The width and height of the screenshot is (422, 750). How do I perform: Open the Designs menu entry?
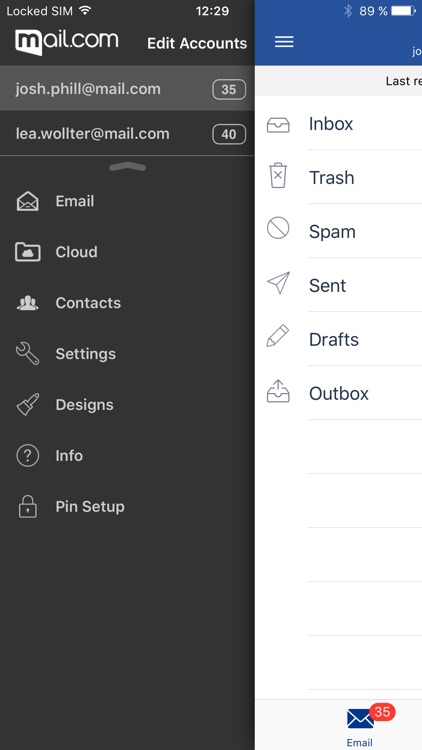coord(127,405)
